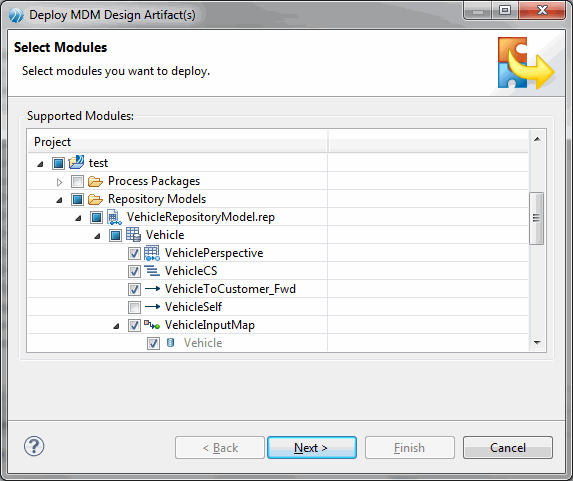Click the Project column header

click(178, 142)
